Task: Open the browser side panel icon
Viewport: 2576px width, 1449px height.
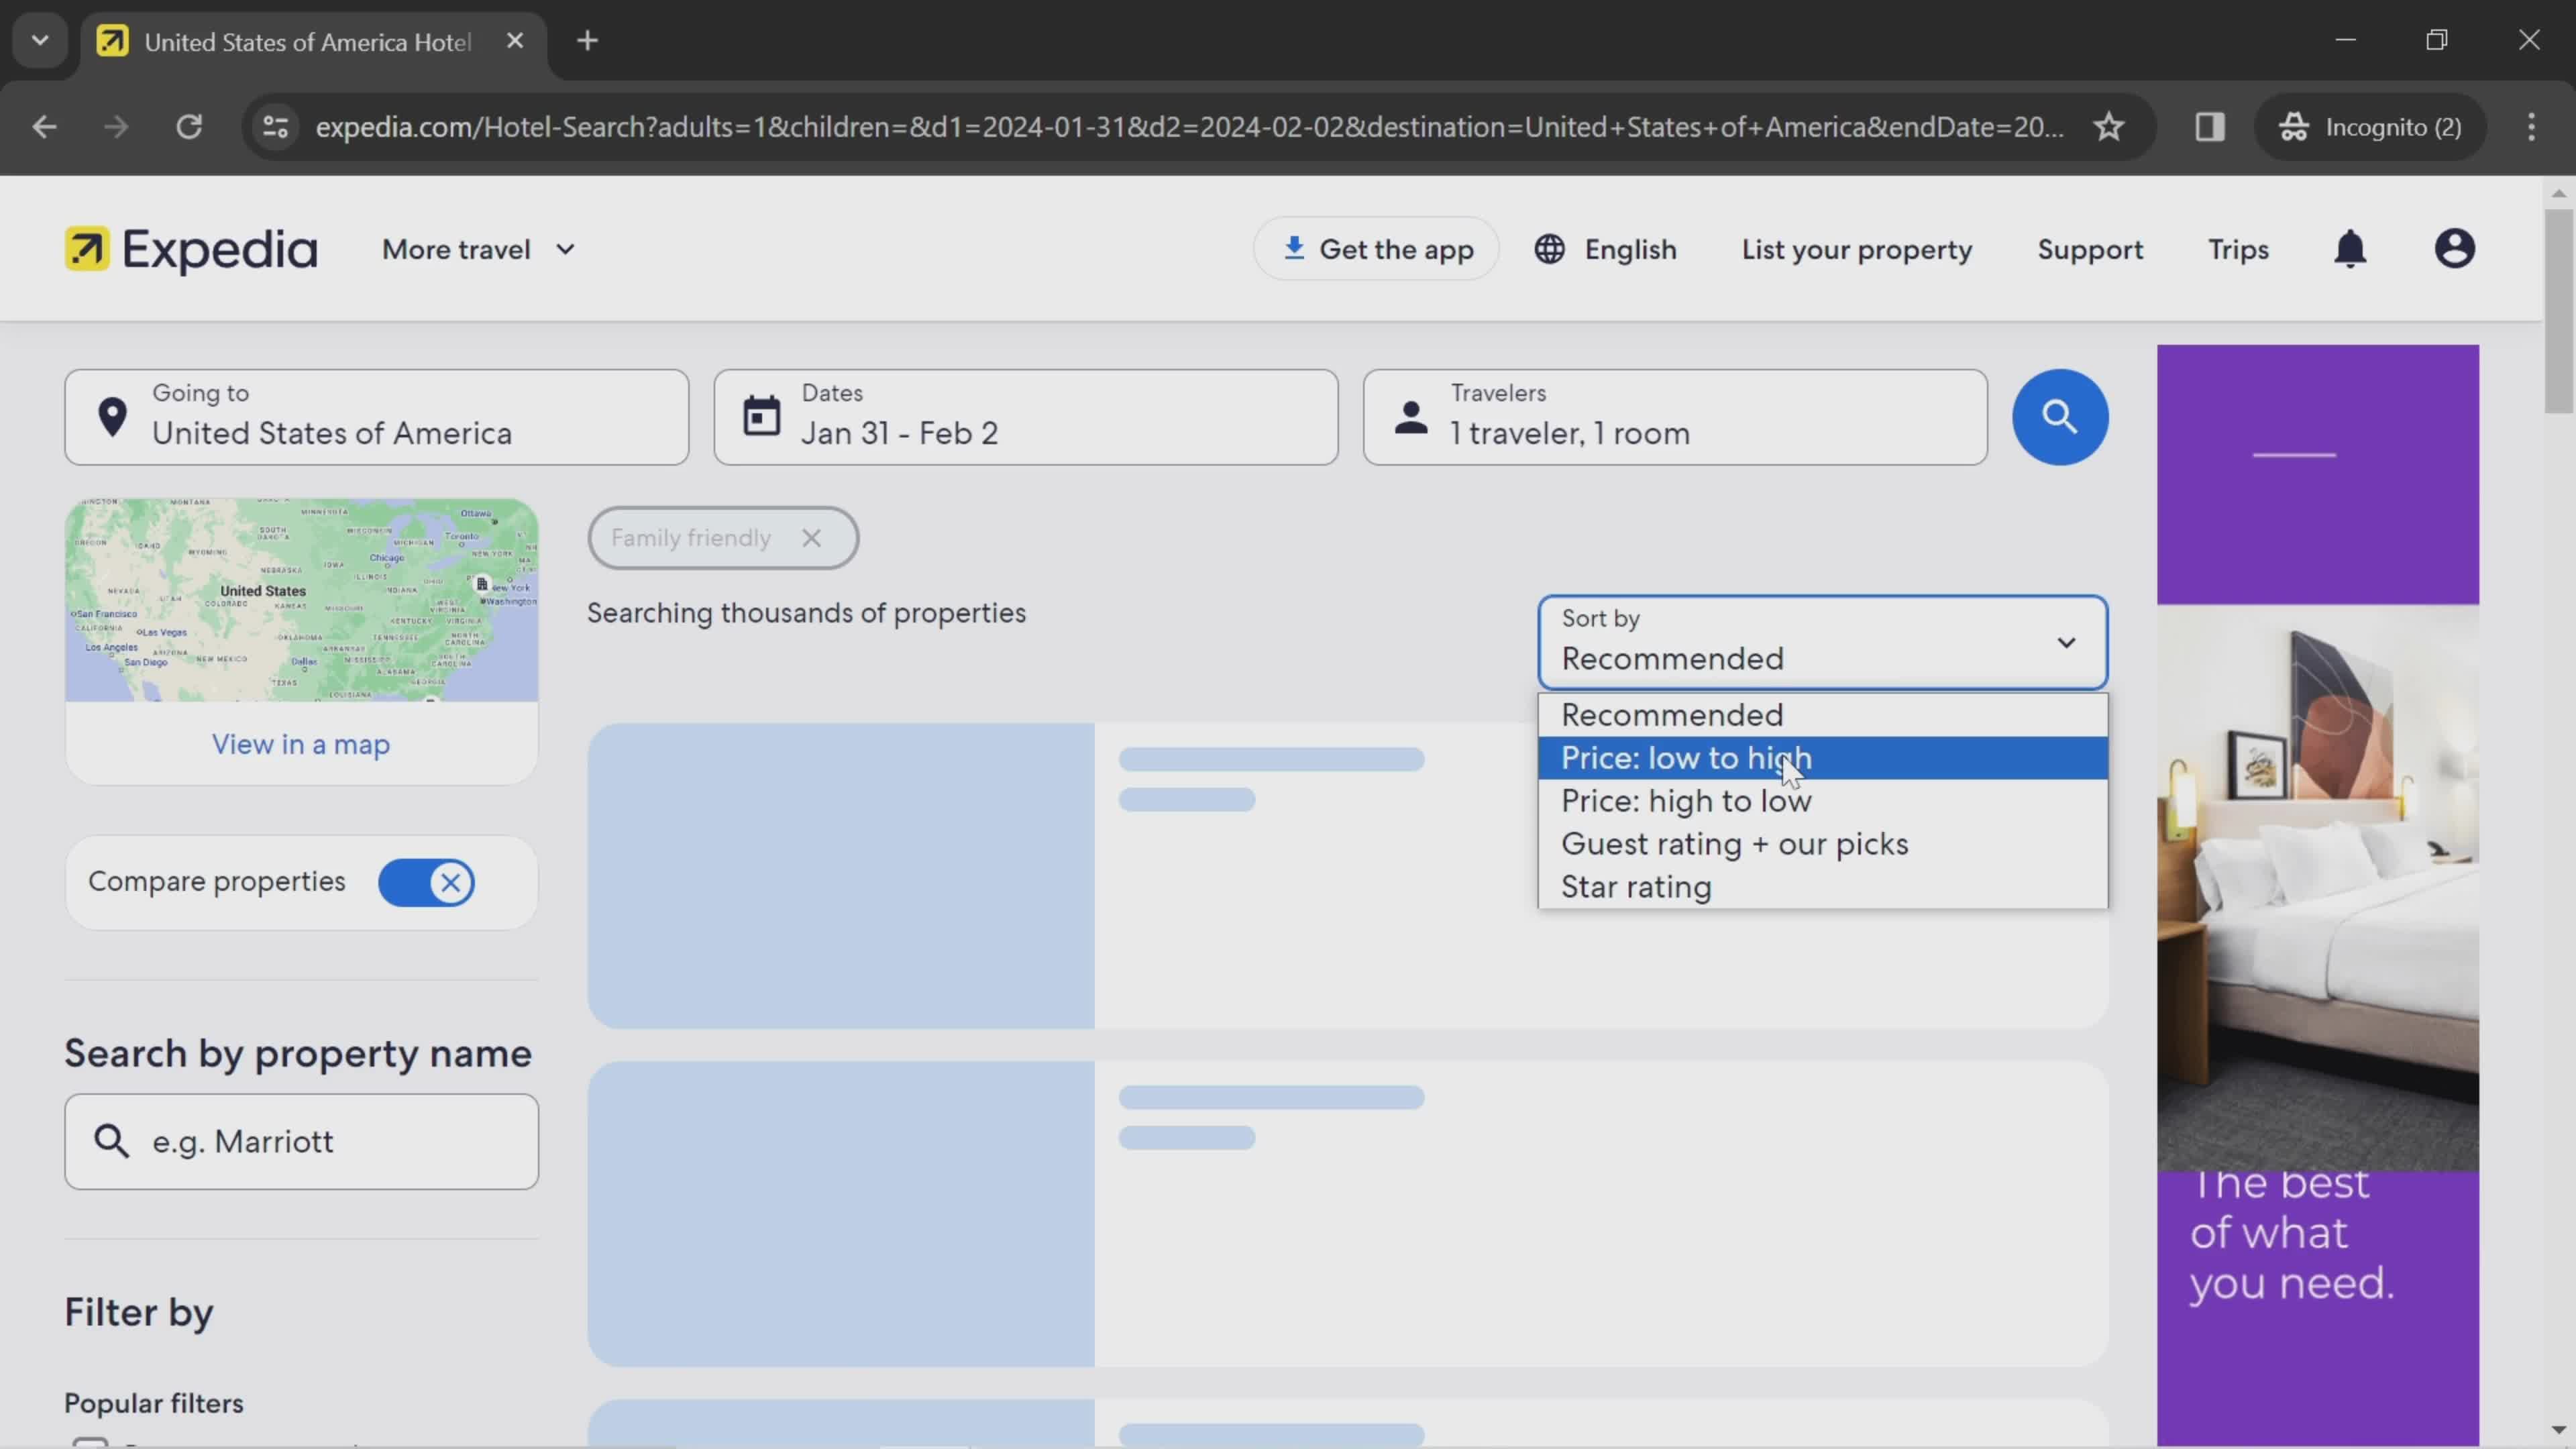Action: pyautogui.click(x=2210, y=127)
